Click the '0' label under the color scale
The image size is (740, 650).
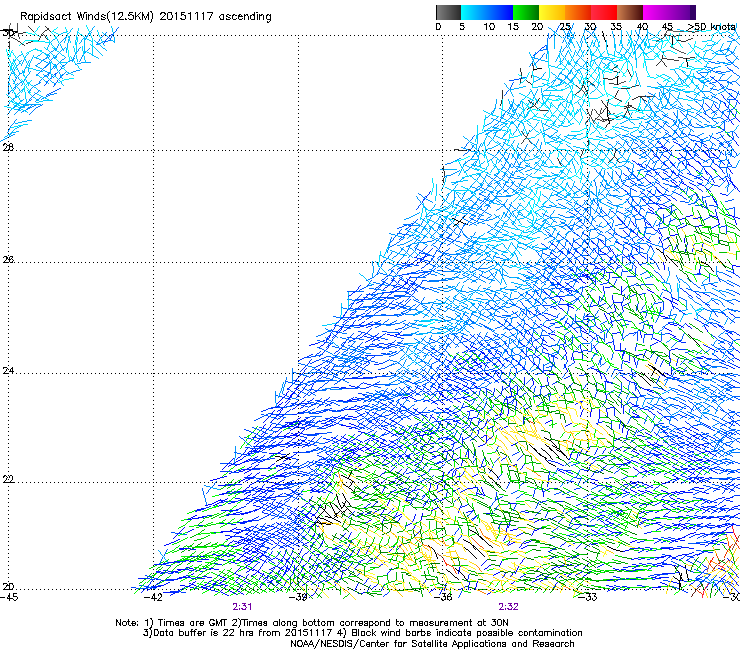click(x=438, y=27)
